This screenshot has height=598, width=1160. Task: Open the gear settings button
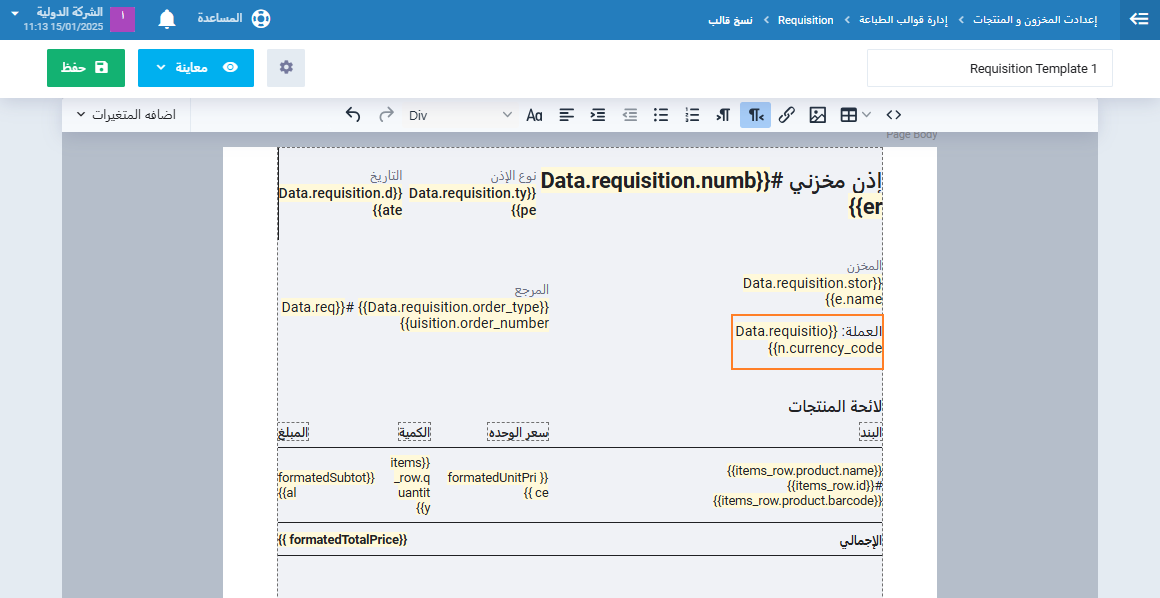[286, 68]
